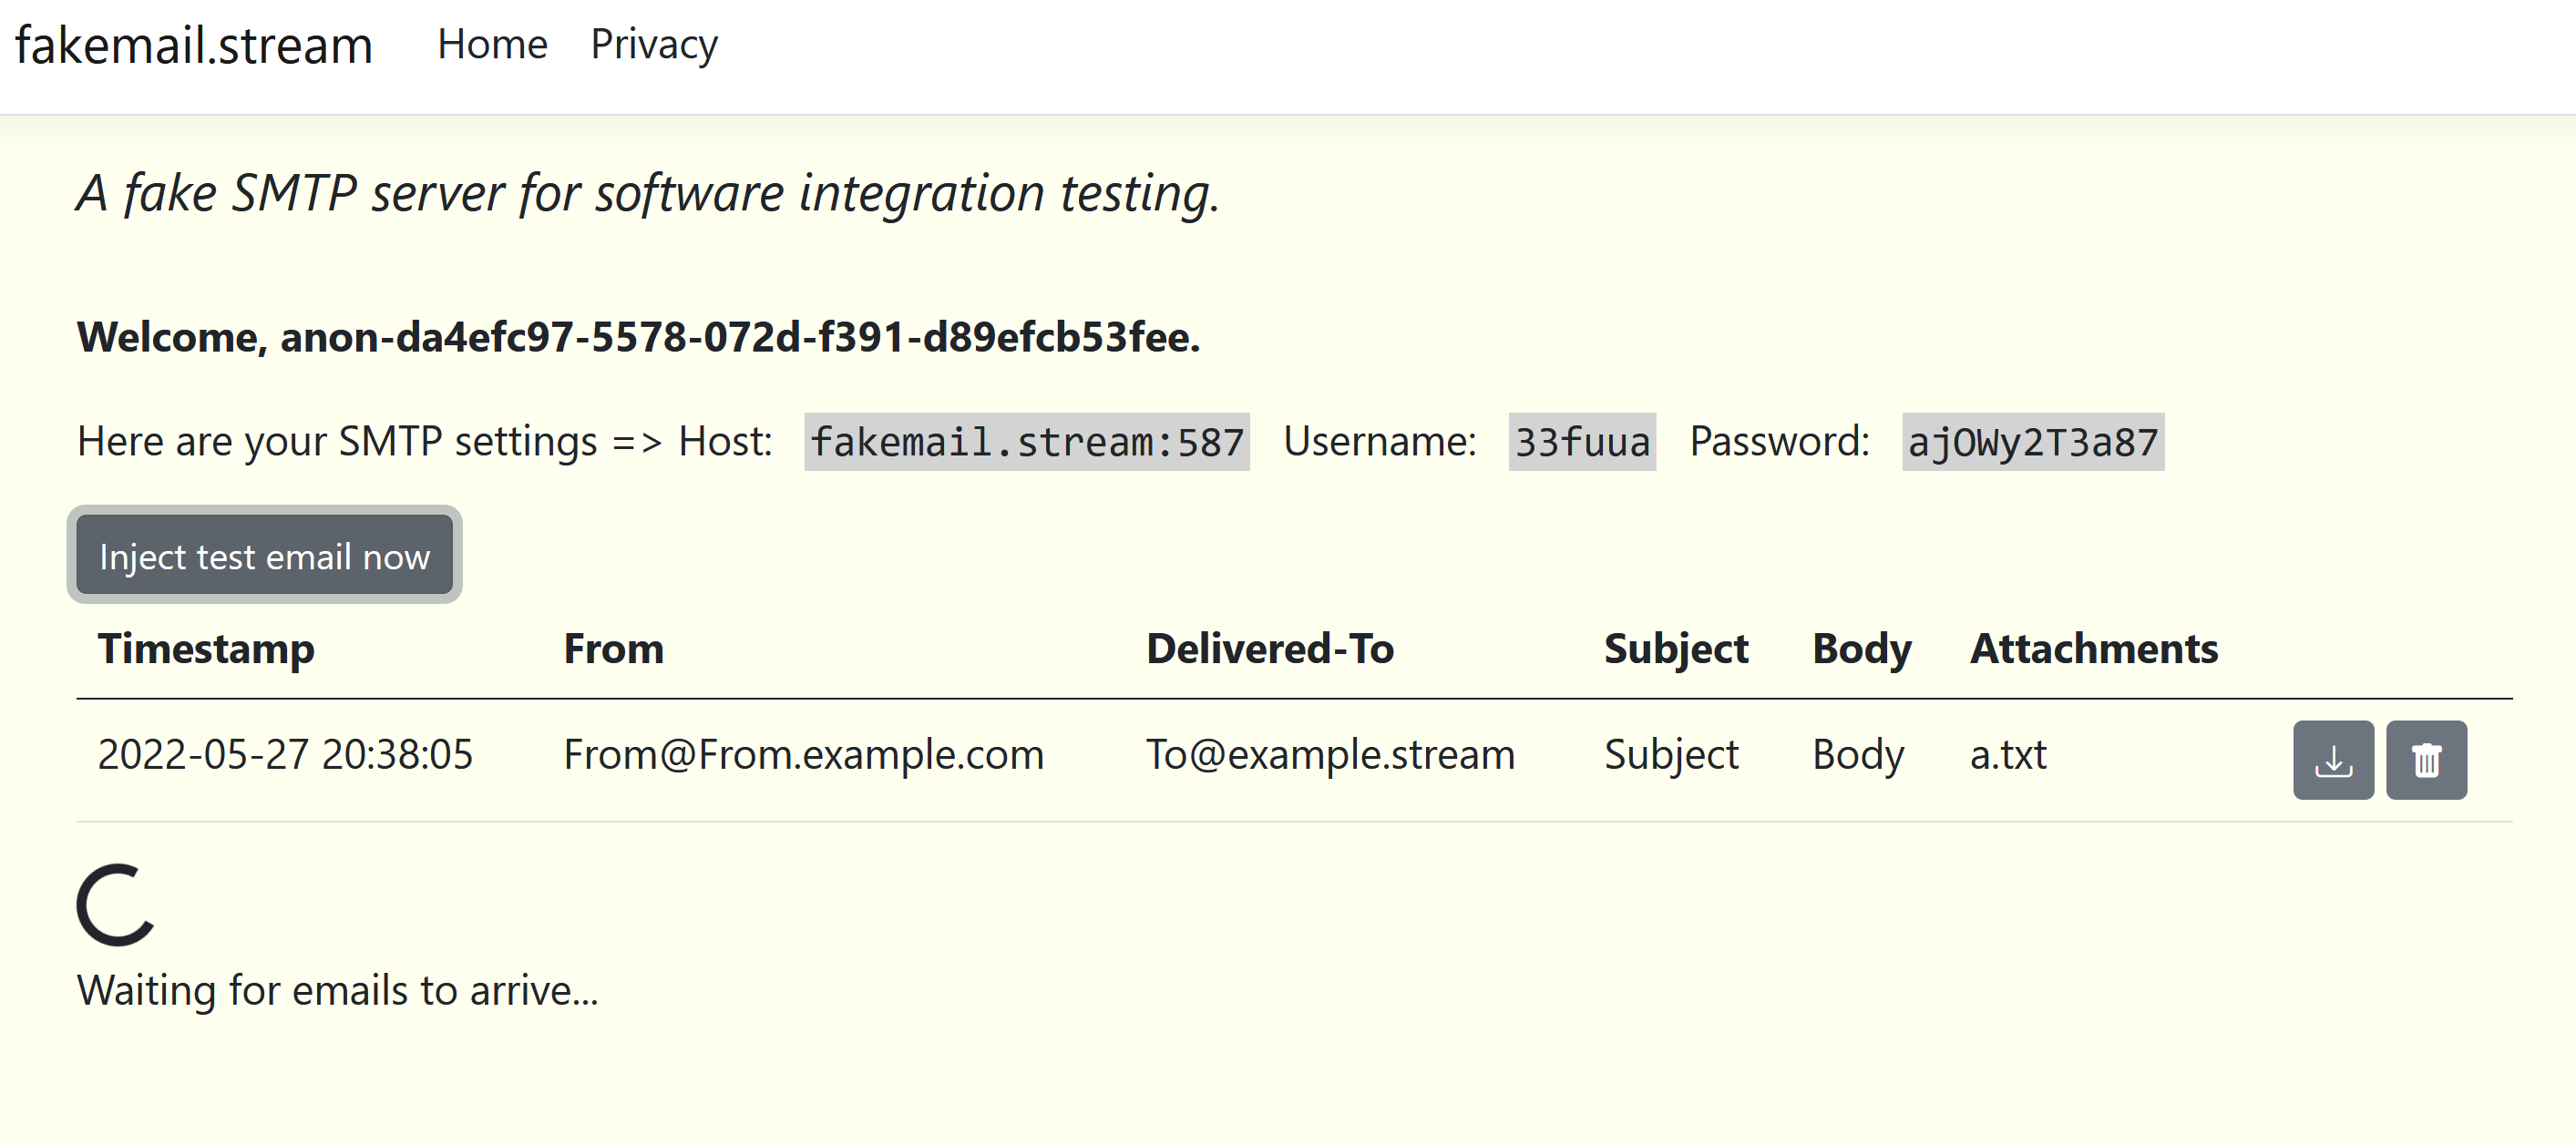Click the username 33fuua code box

tap(1581, 442)
